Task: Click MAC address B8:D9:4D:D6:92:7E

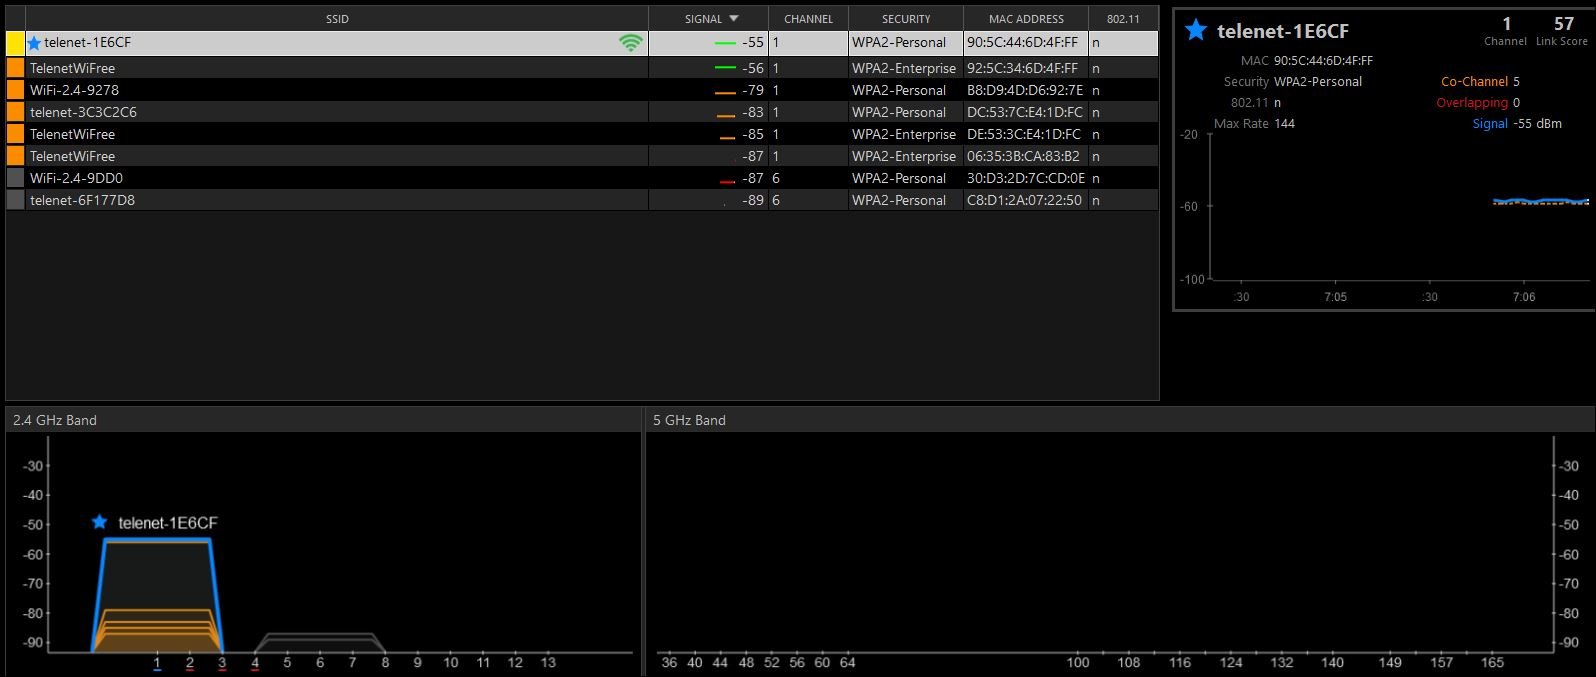Action: coord(1025,90)
